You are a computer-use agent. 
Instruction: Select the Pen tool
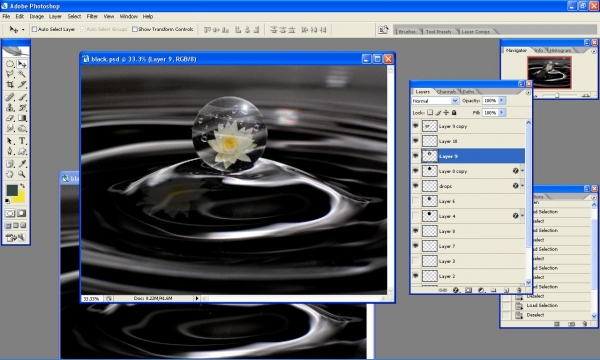[10, 151]
